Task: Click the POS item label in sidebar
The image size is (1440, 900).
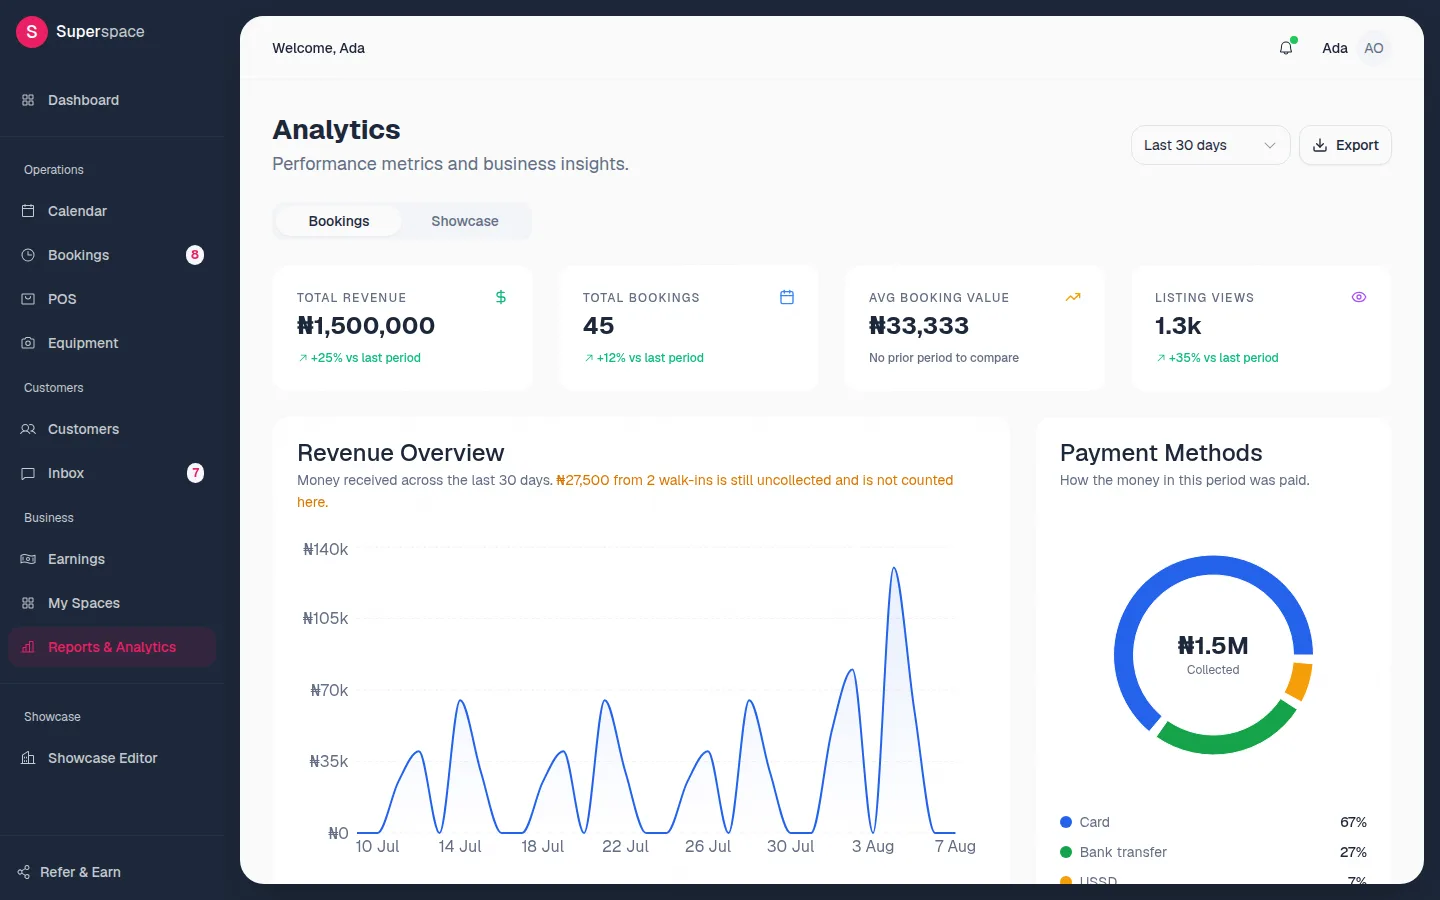Action: [x=62, y=299]
